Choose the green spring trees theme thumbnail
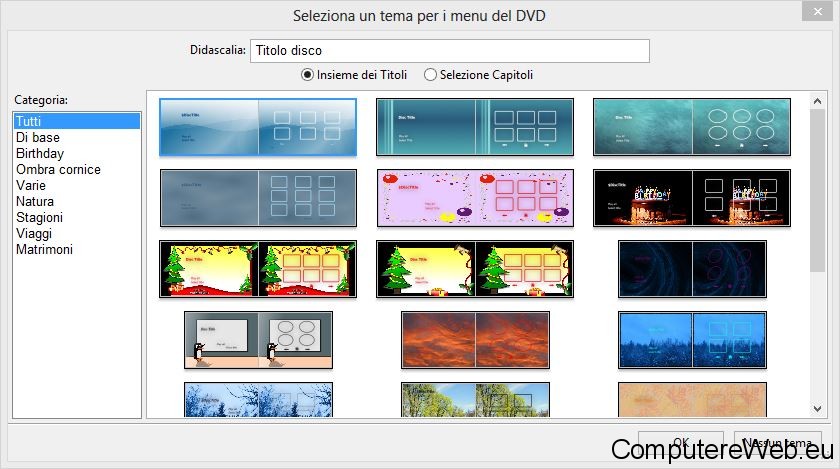The height and width of the screenshot is (469, 840). pos(475,400)
